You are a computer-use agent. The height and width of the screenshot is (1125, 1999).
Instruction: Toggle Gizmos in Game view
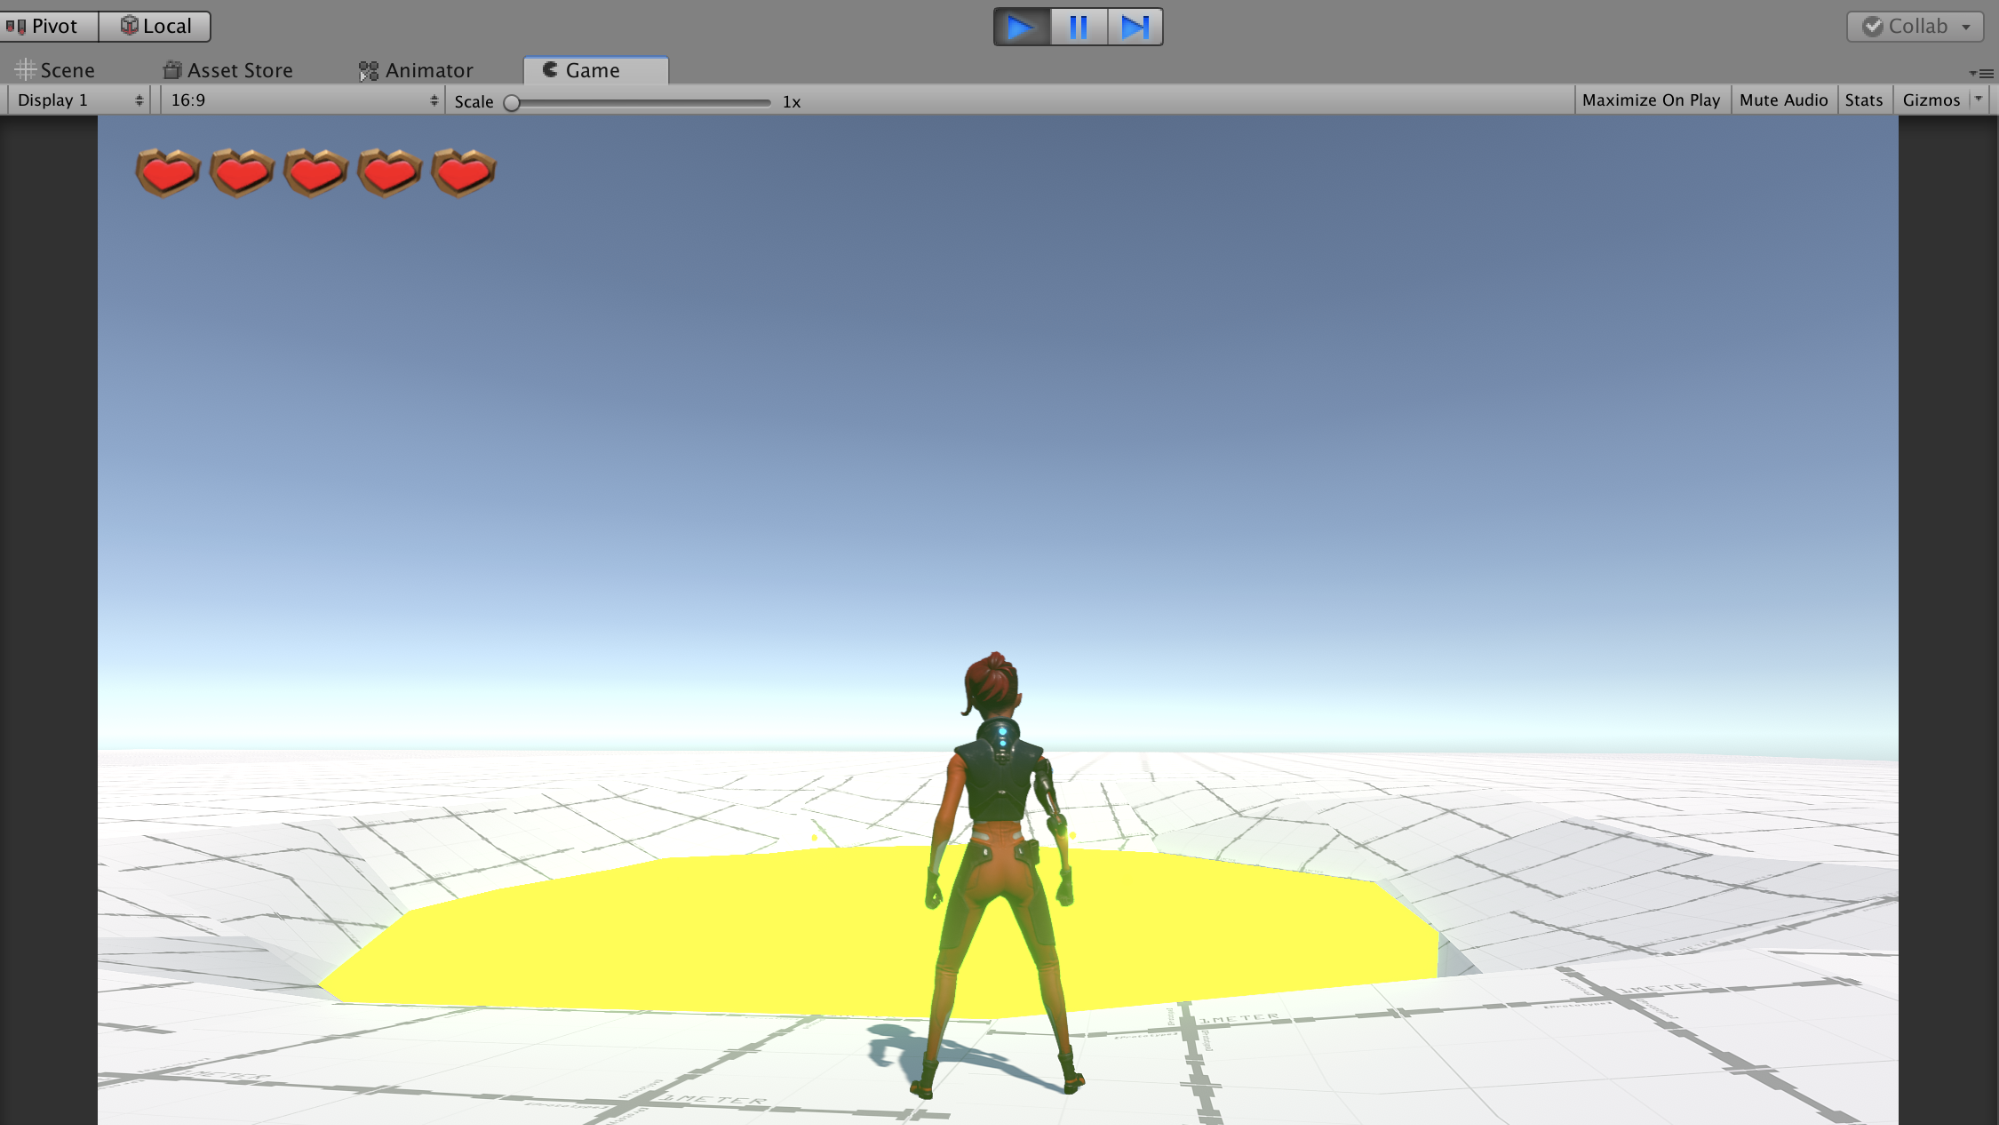click(1930, 100)
